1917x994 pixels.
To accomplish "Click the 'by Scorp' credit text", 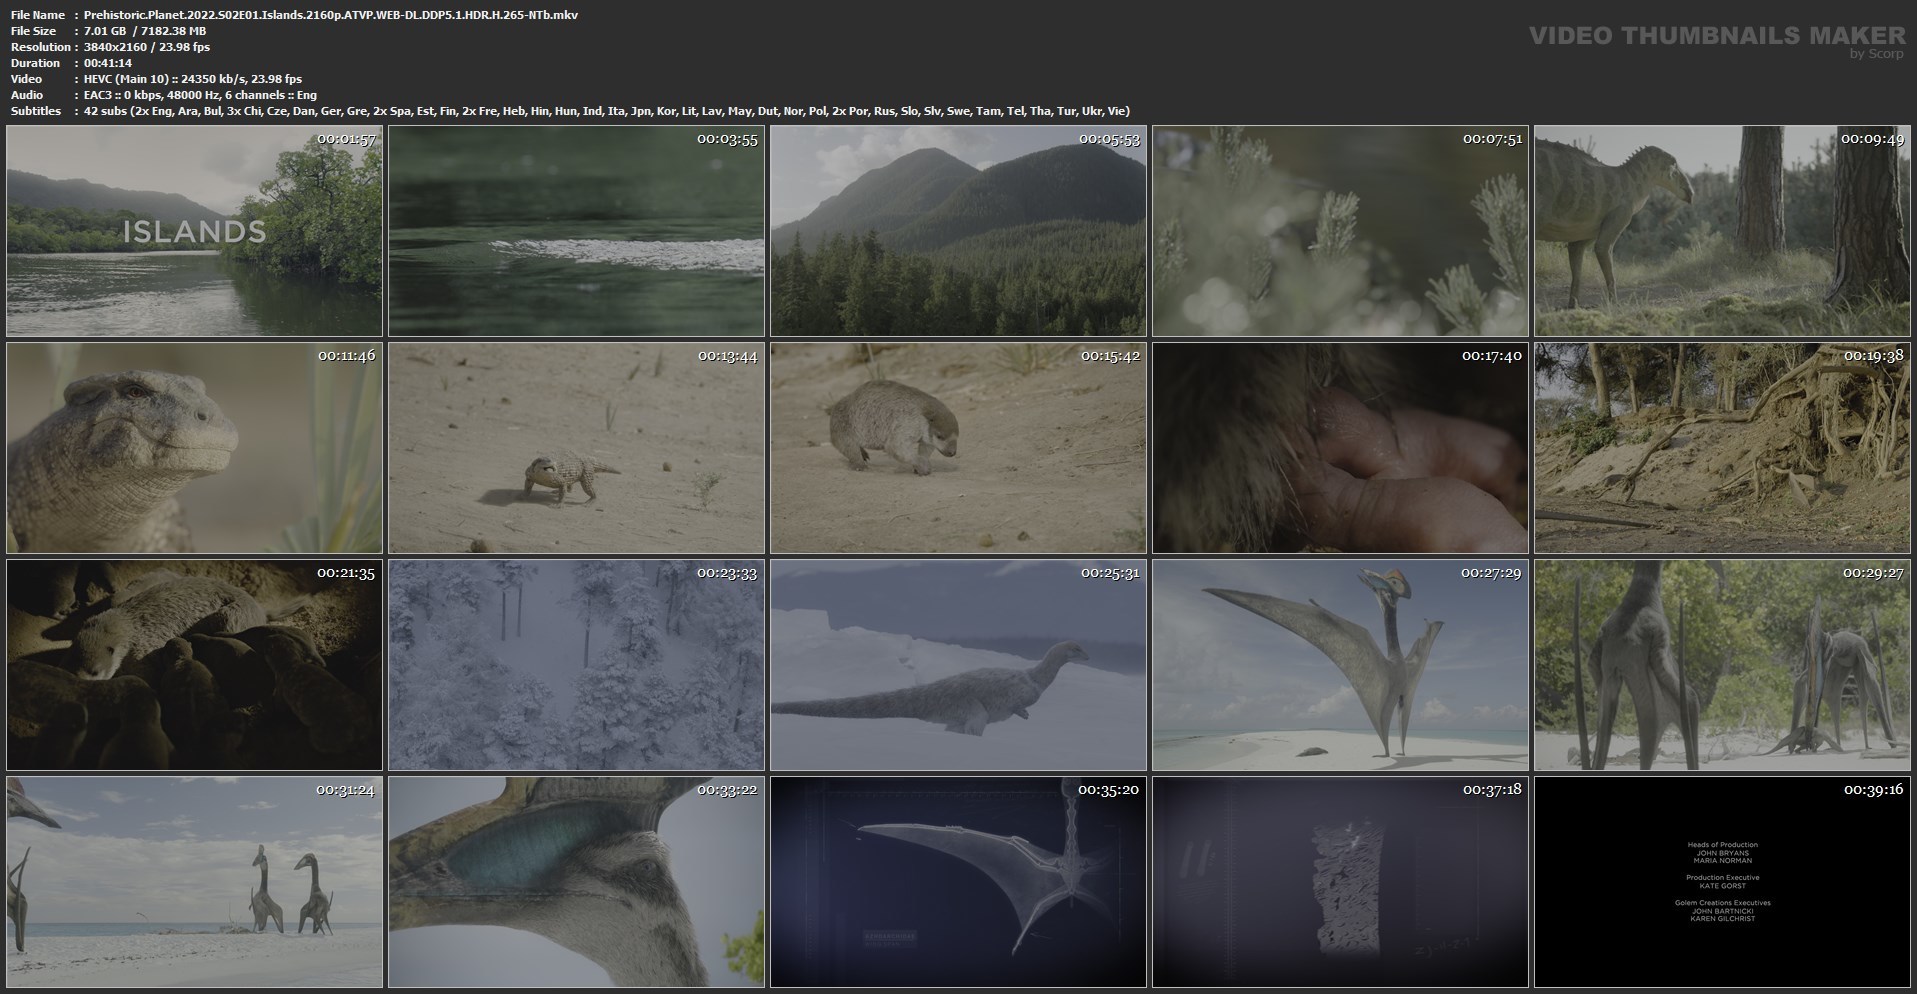I will click(x=1877, y=54).
